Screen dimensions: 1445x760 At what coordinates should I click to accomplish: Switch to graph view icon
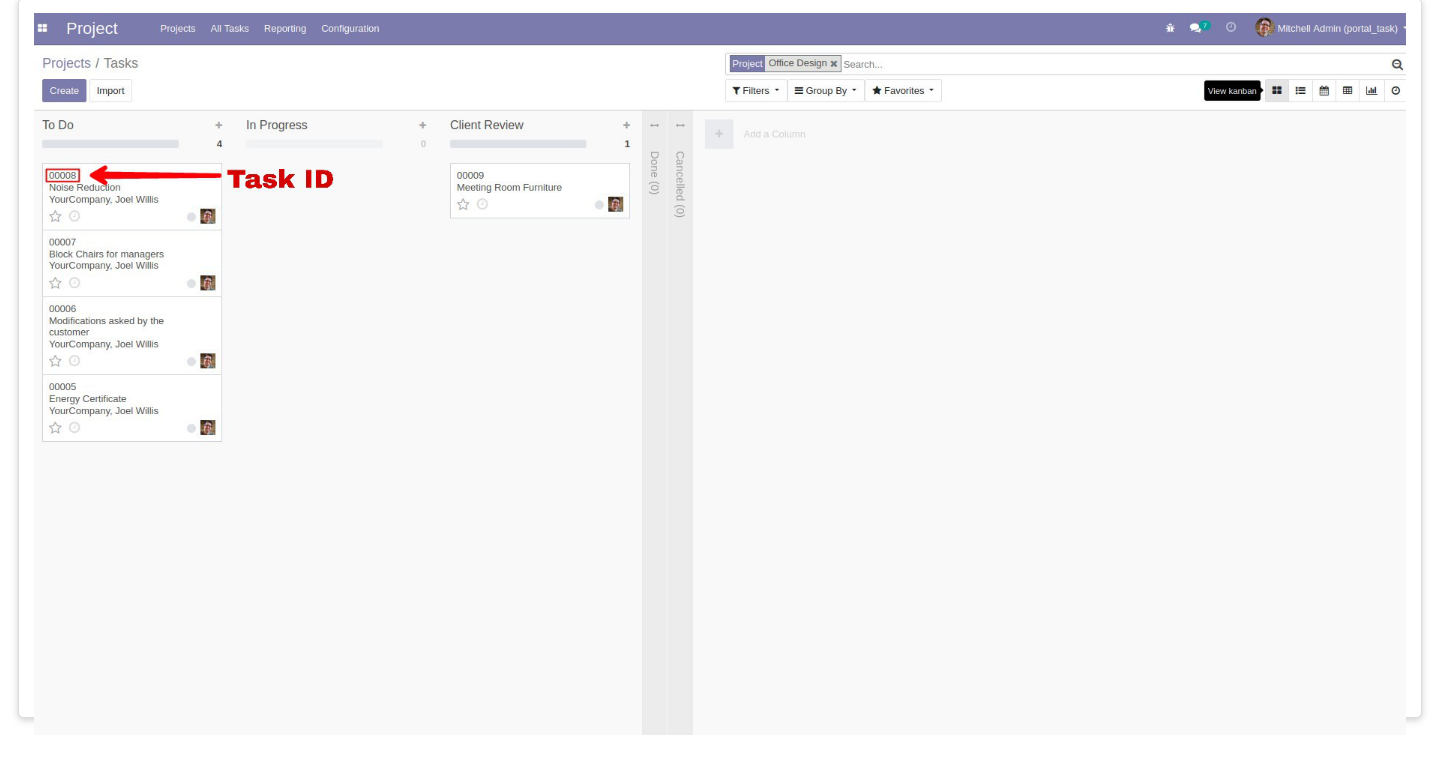point(1372,91)
